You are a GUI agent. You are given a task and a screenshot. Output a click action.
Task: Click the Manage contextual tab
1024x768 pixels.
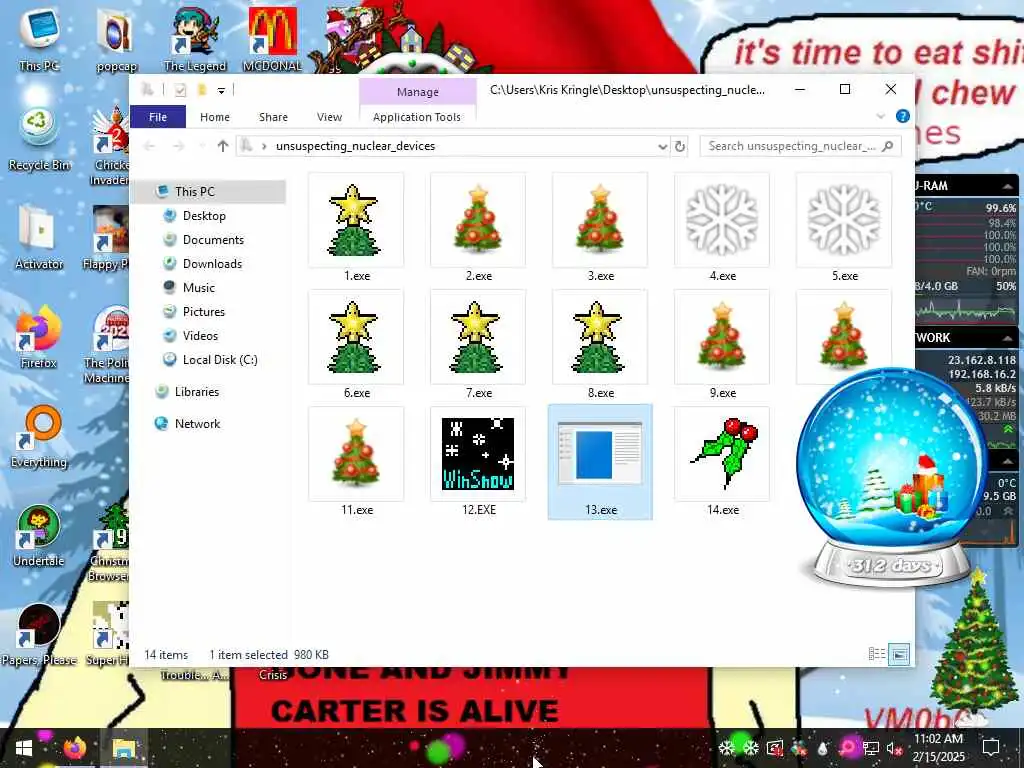(418, 92)
